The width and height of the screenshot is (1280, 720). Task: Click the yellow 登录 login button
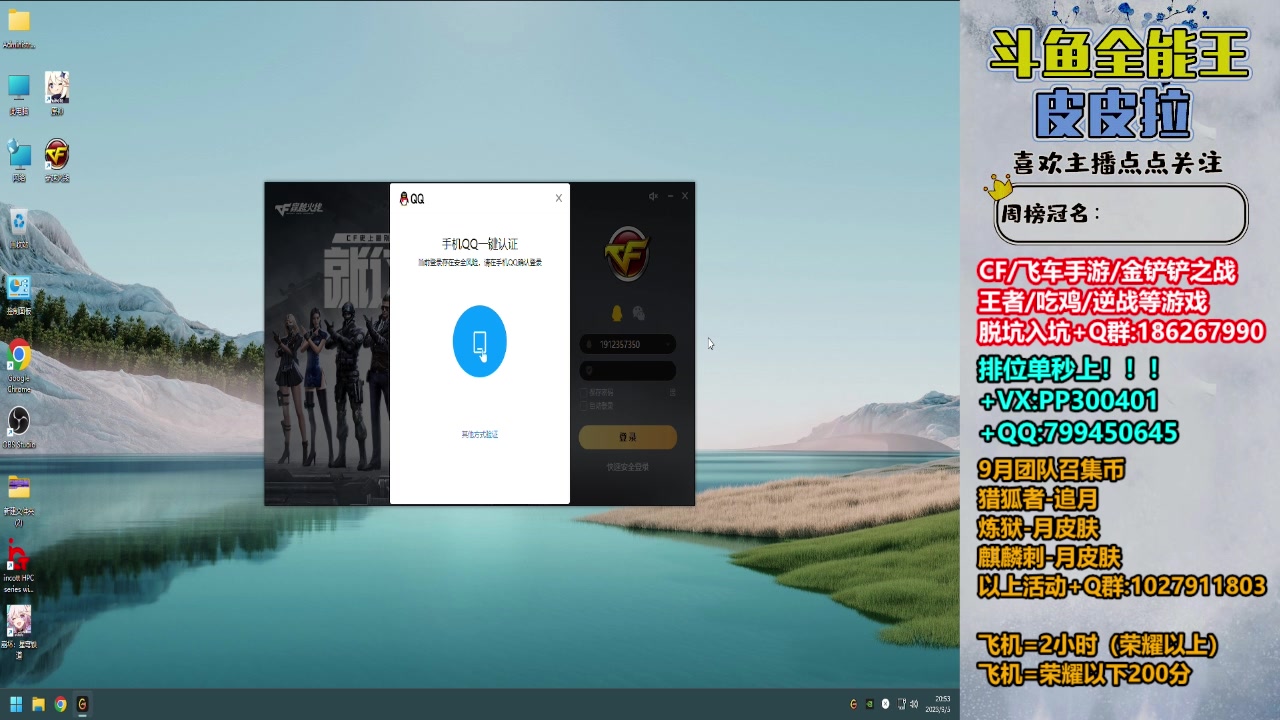coord(627,437)
